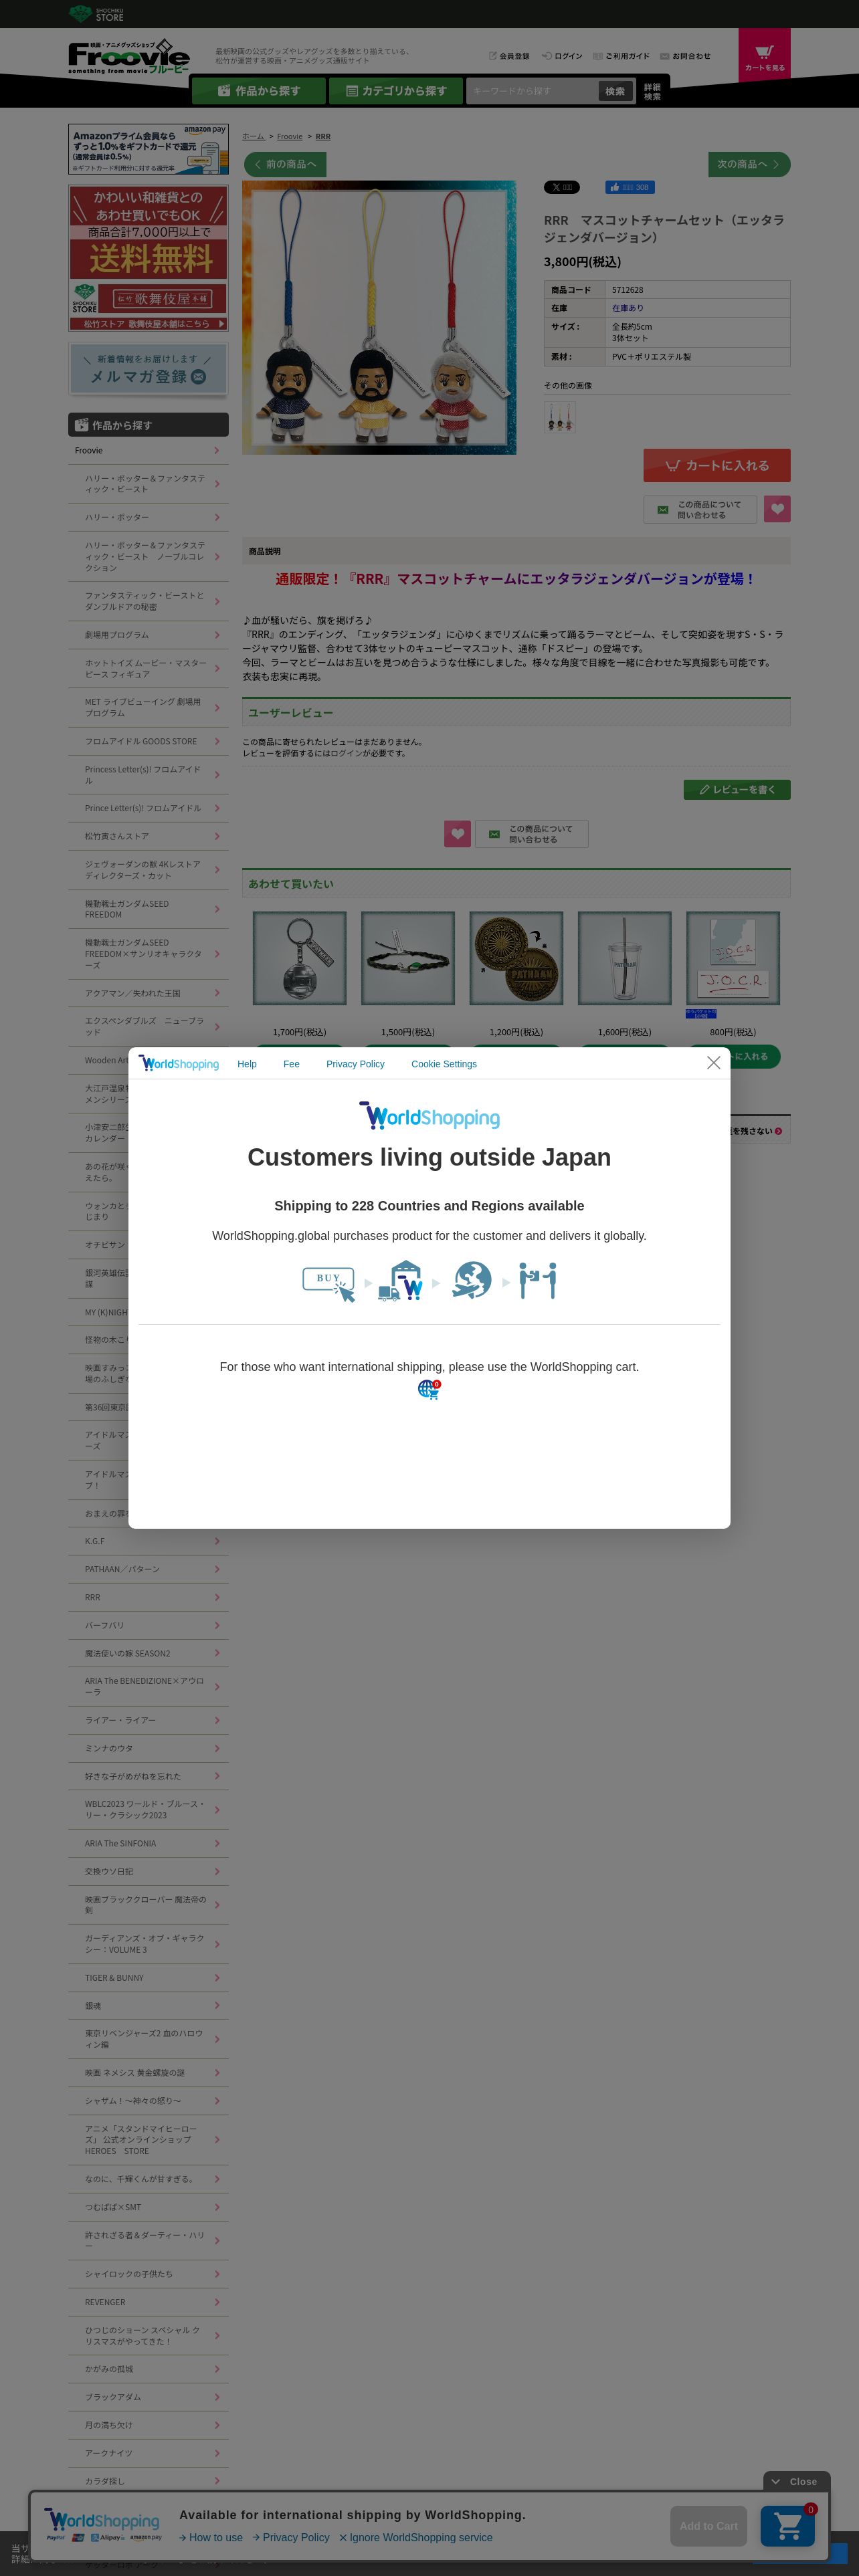Click the tumbler cup product thumbnail
This screenshot has width=859, height=2576.
(625, 958)
